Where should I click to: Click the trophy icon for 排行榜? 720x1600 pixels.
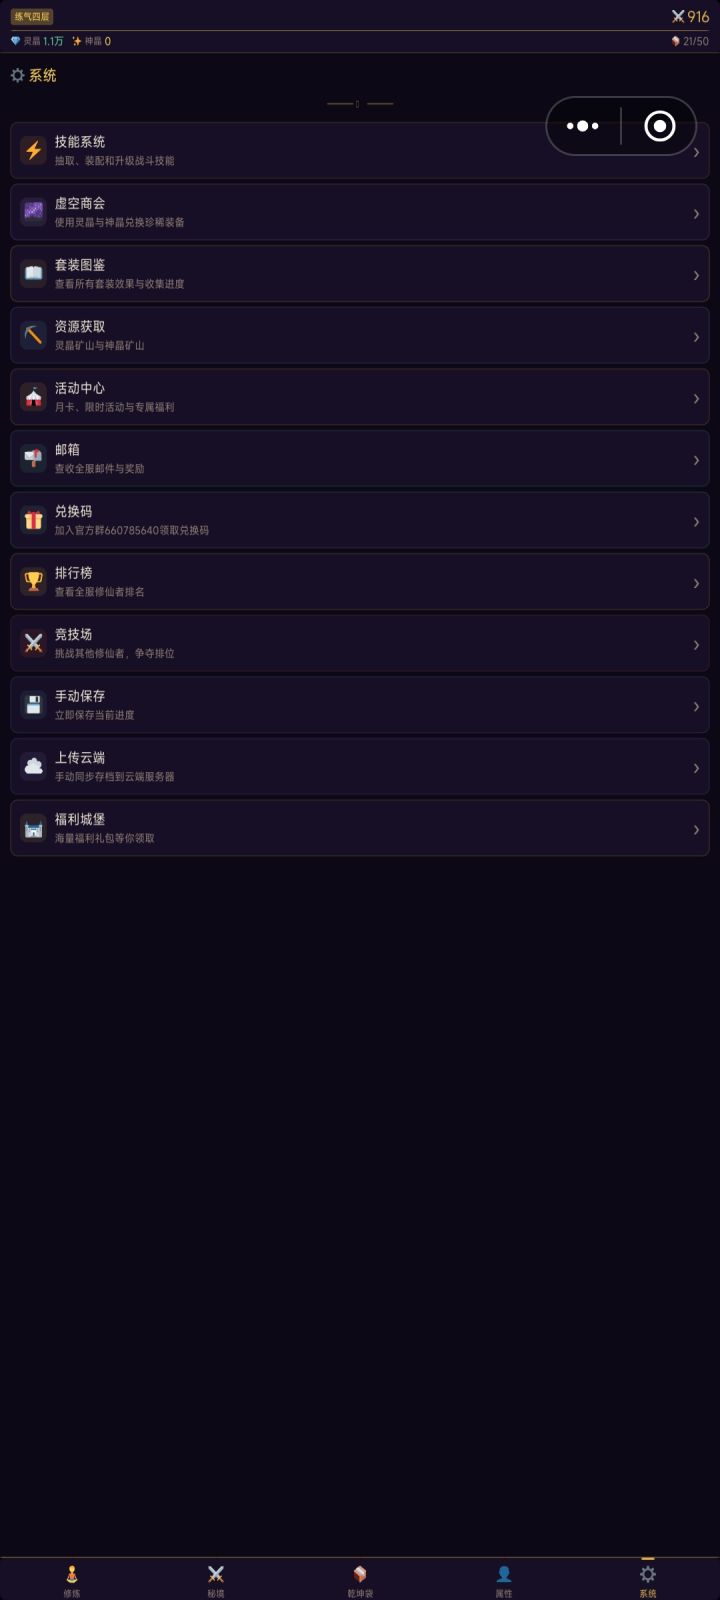[x=34, y=582]
